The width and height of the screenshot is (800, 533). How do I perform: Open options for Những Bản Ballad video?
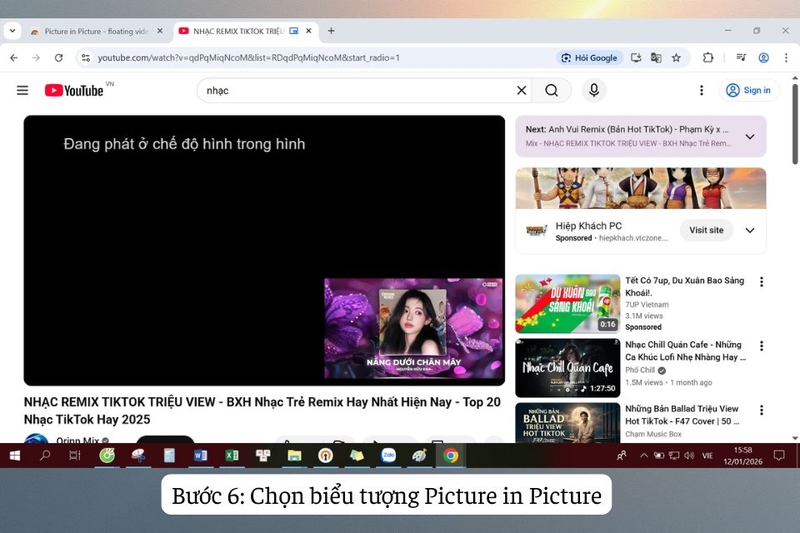click(761, 410)
